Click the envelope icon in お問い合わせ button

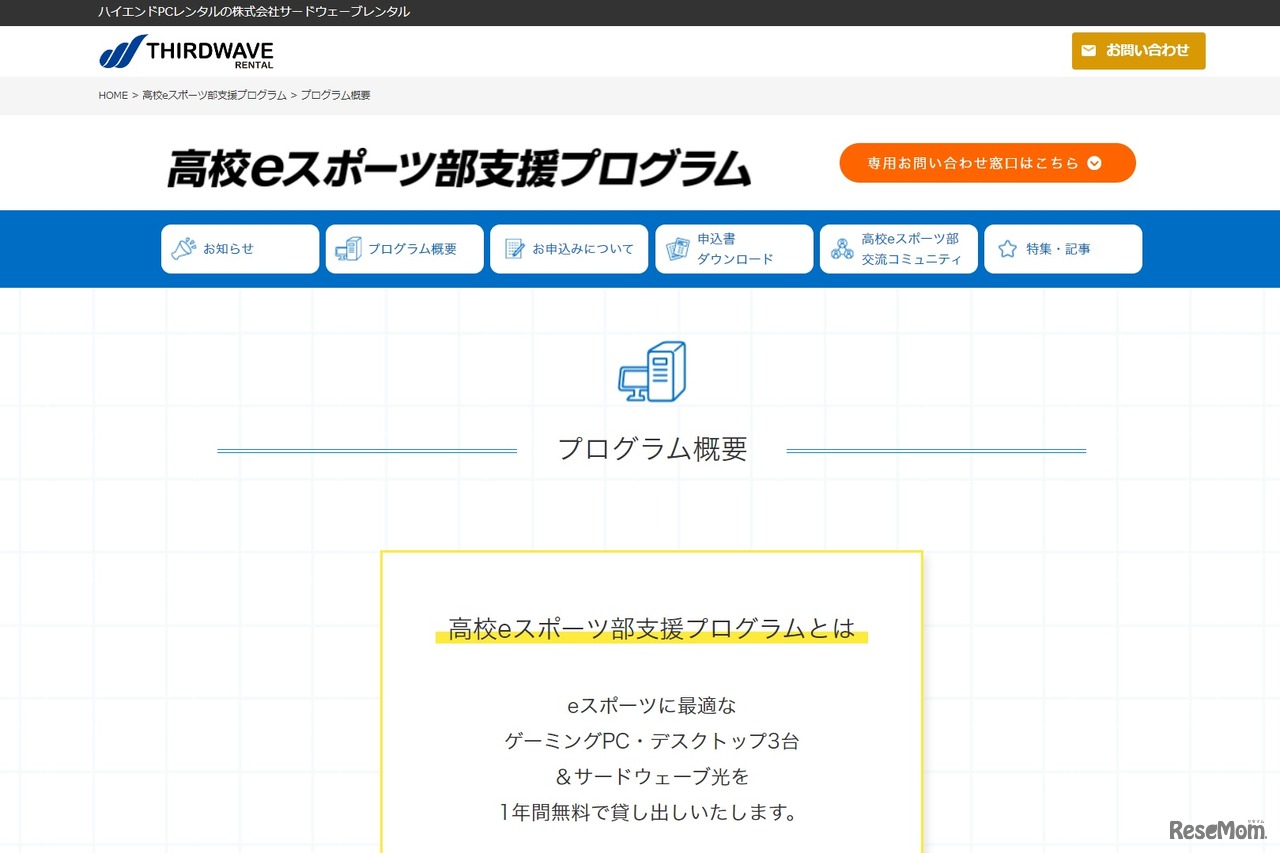[1089, 51]
